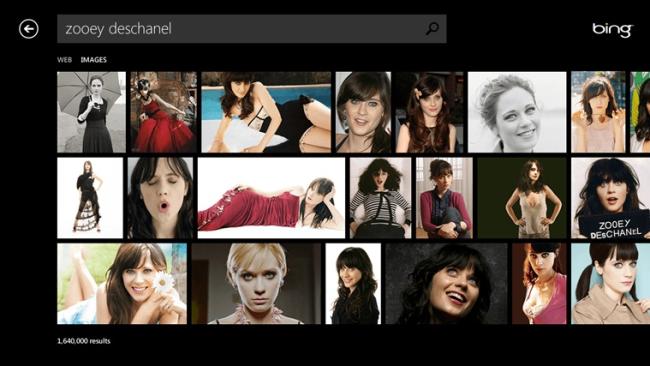Viewport: 650px width, 366px height.
Task: Select the laughing upward-looking portrait thumbnail
Action: (446, 284)
